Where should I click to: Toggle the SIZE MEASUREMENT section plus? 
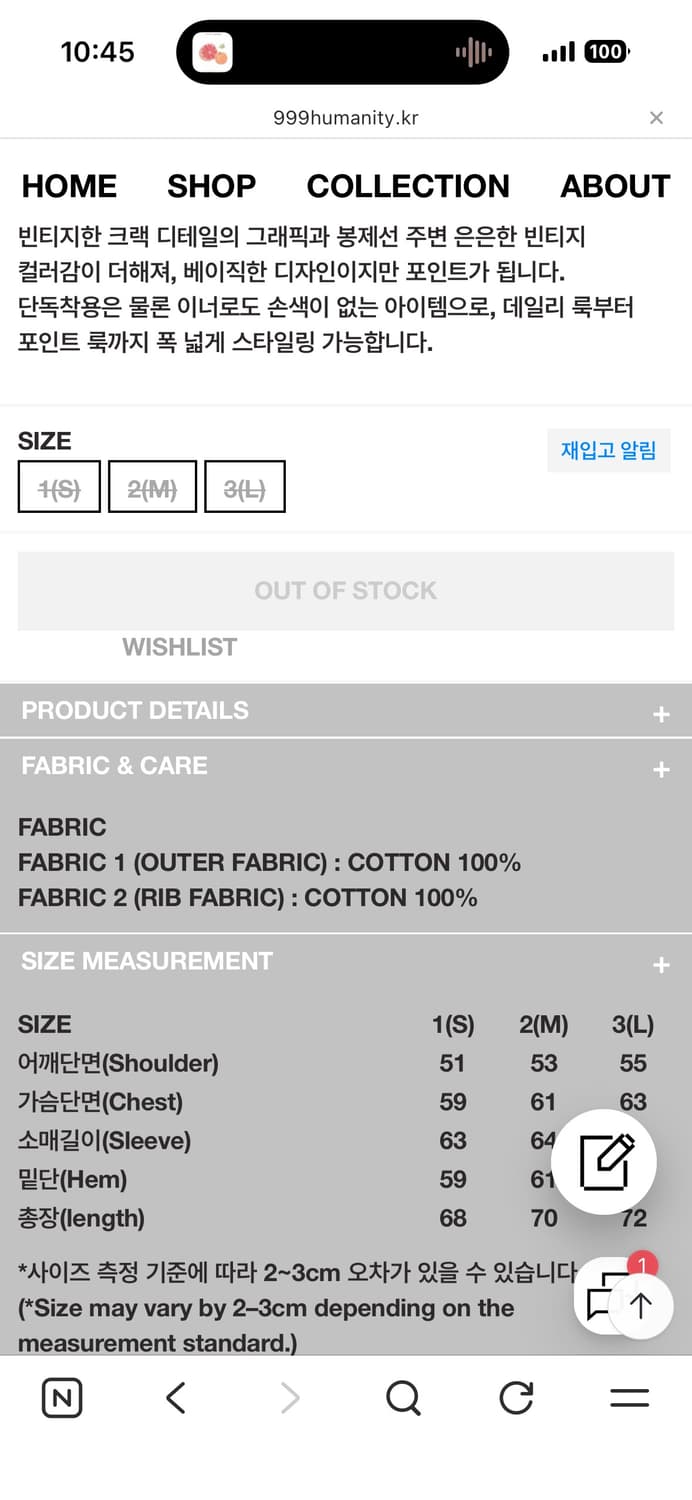click(660, 965)
